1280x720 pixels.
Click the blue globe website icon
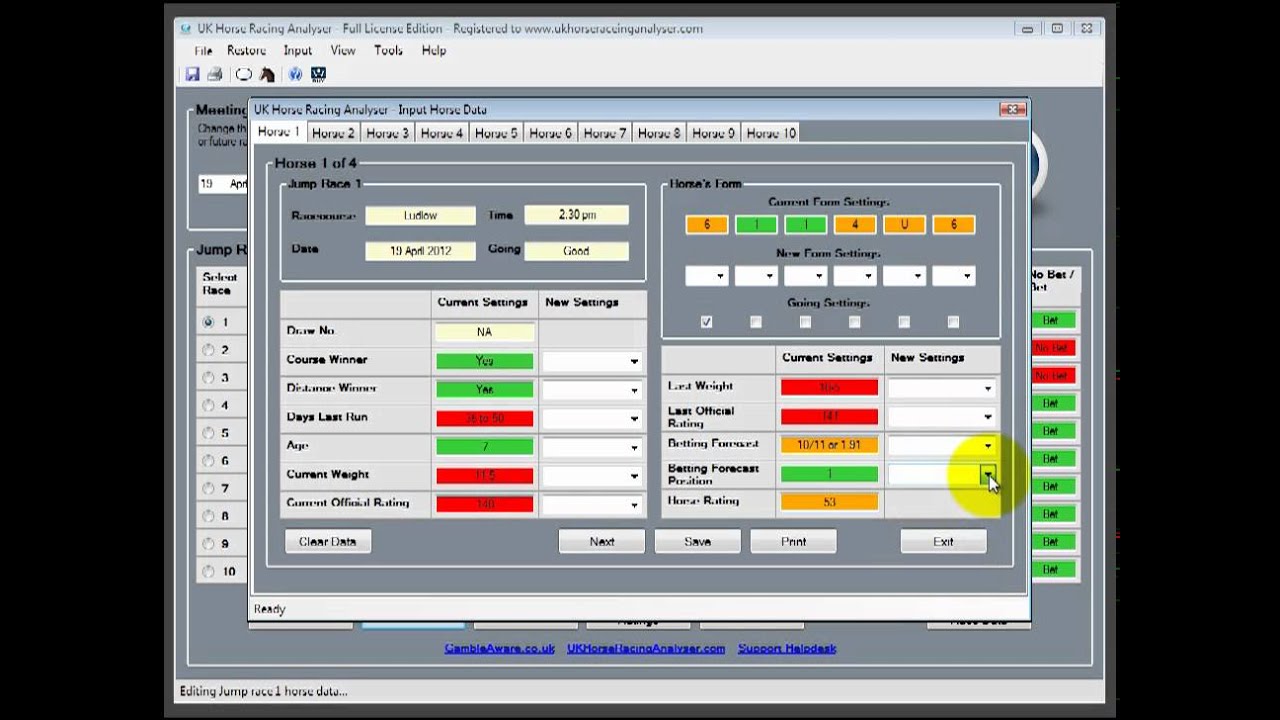pyautogui.click(x=295, y=74)
